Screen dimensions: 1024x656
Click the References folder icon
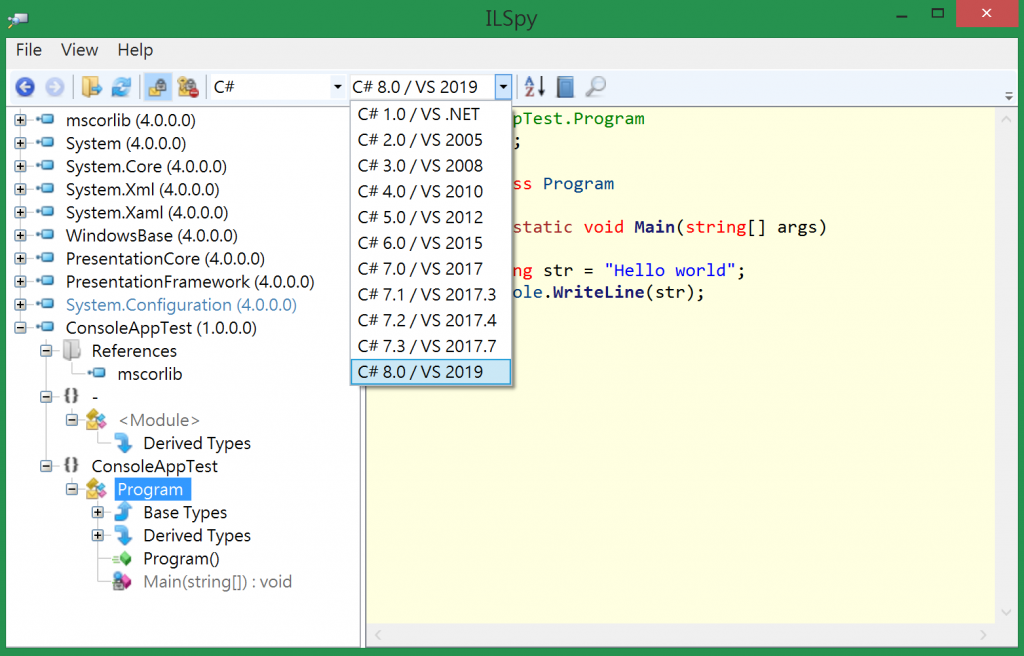[72, 351]
